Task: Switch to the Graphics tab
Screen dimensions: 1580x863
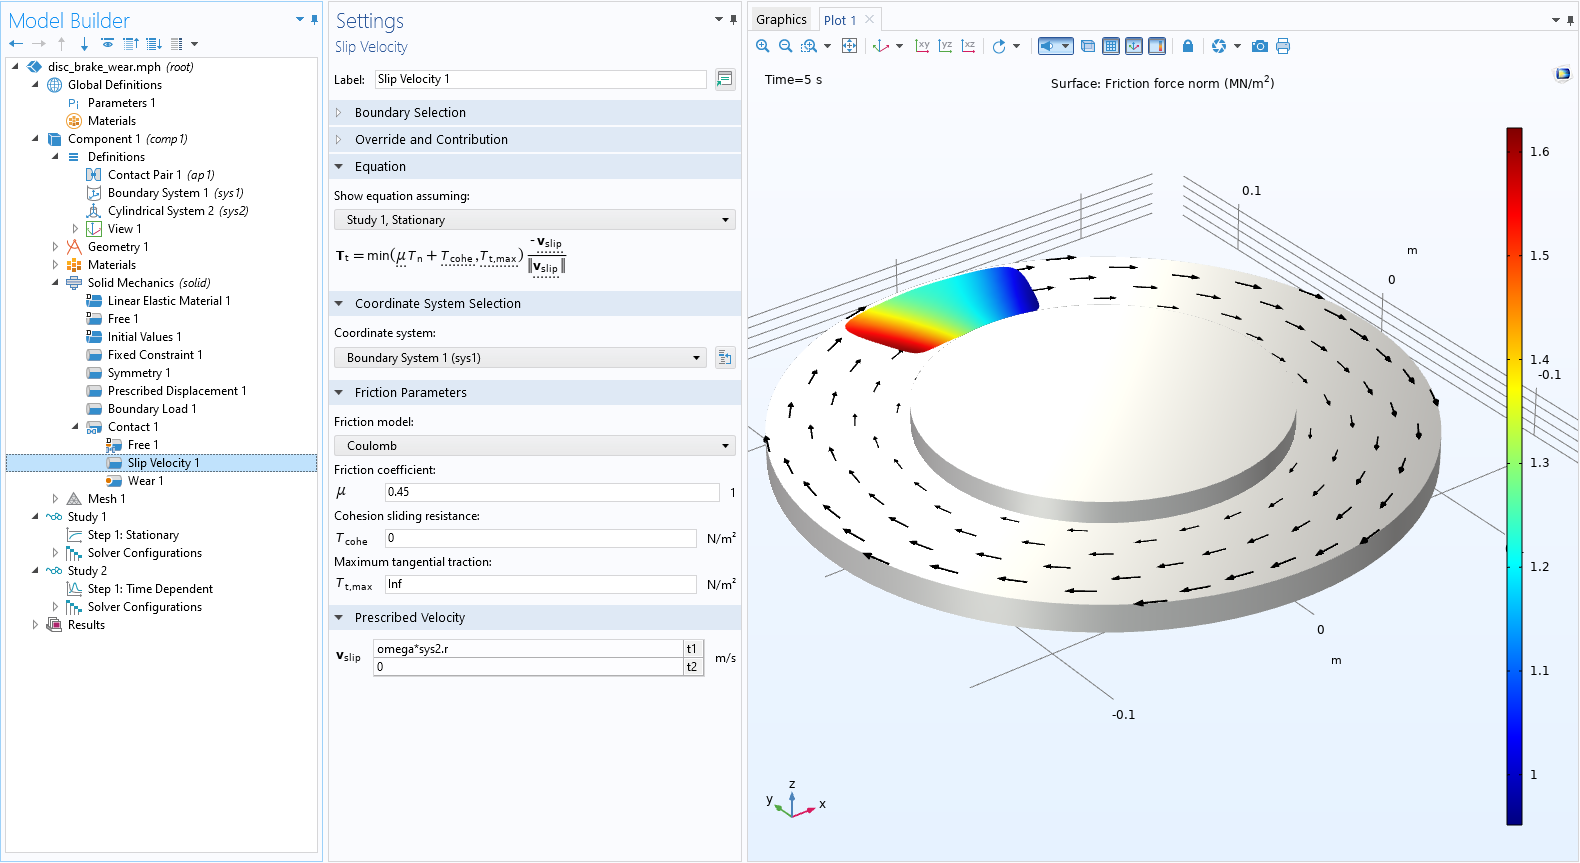Action: (781, 20)
